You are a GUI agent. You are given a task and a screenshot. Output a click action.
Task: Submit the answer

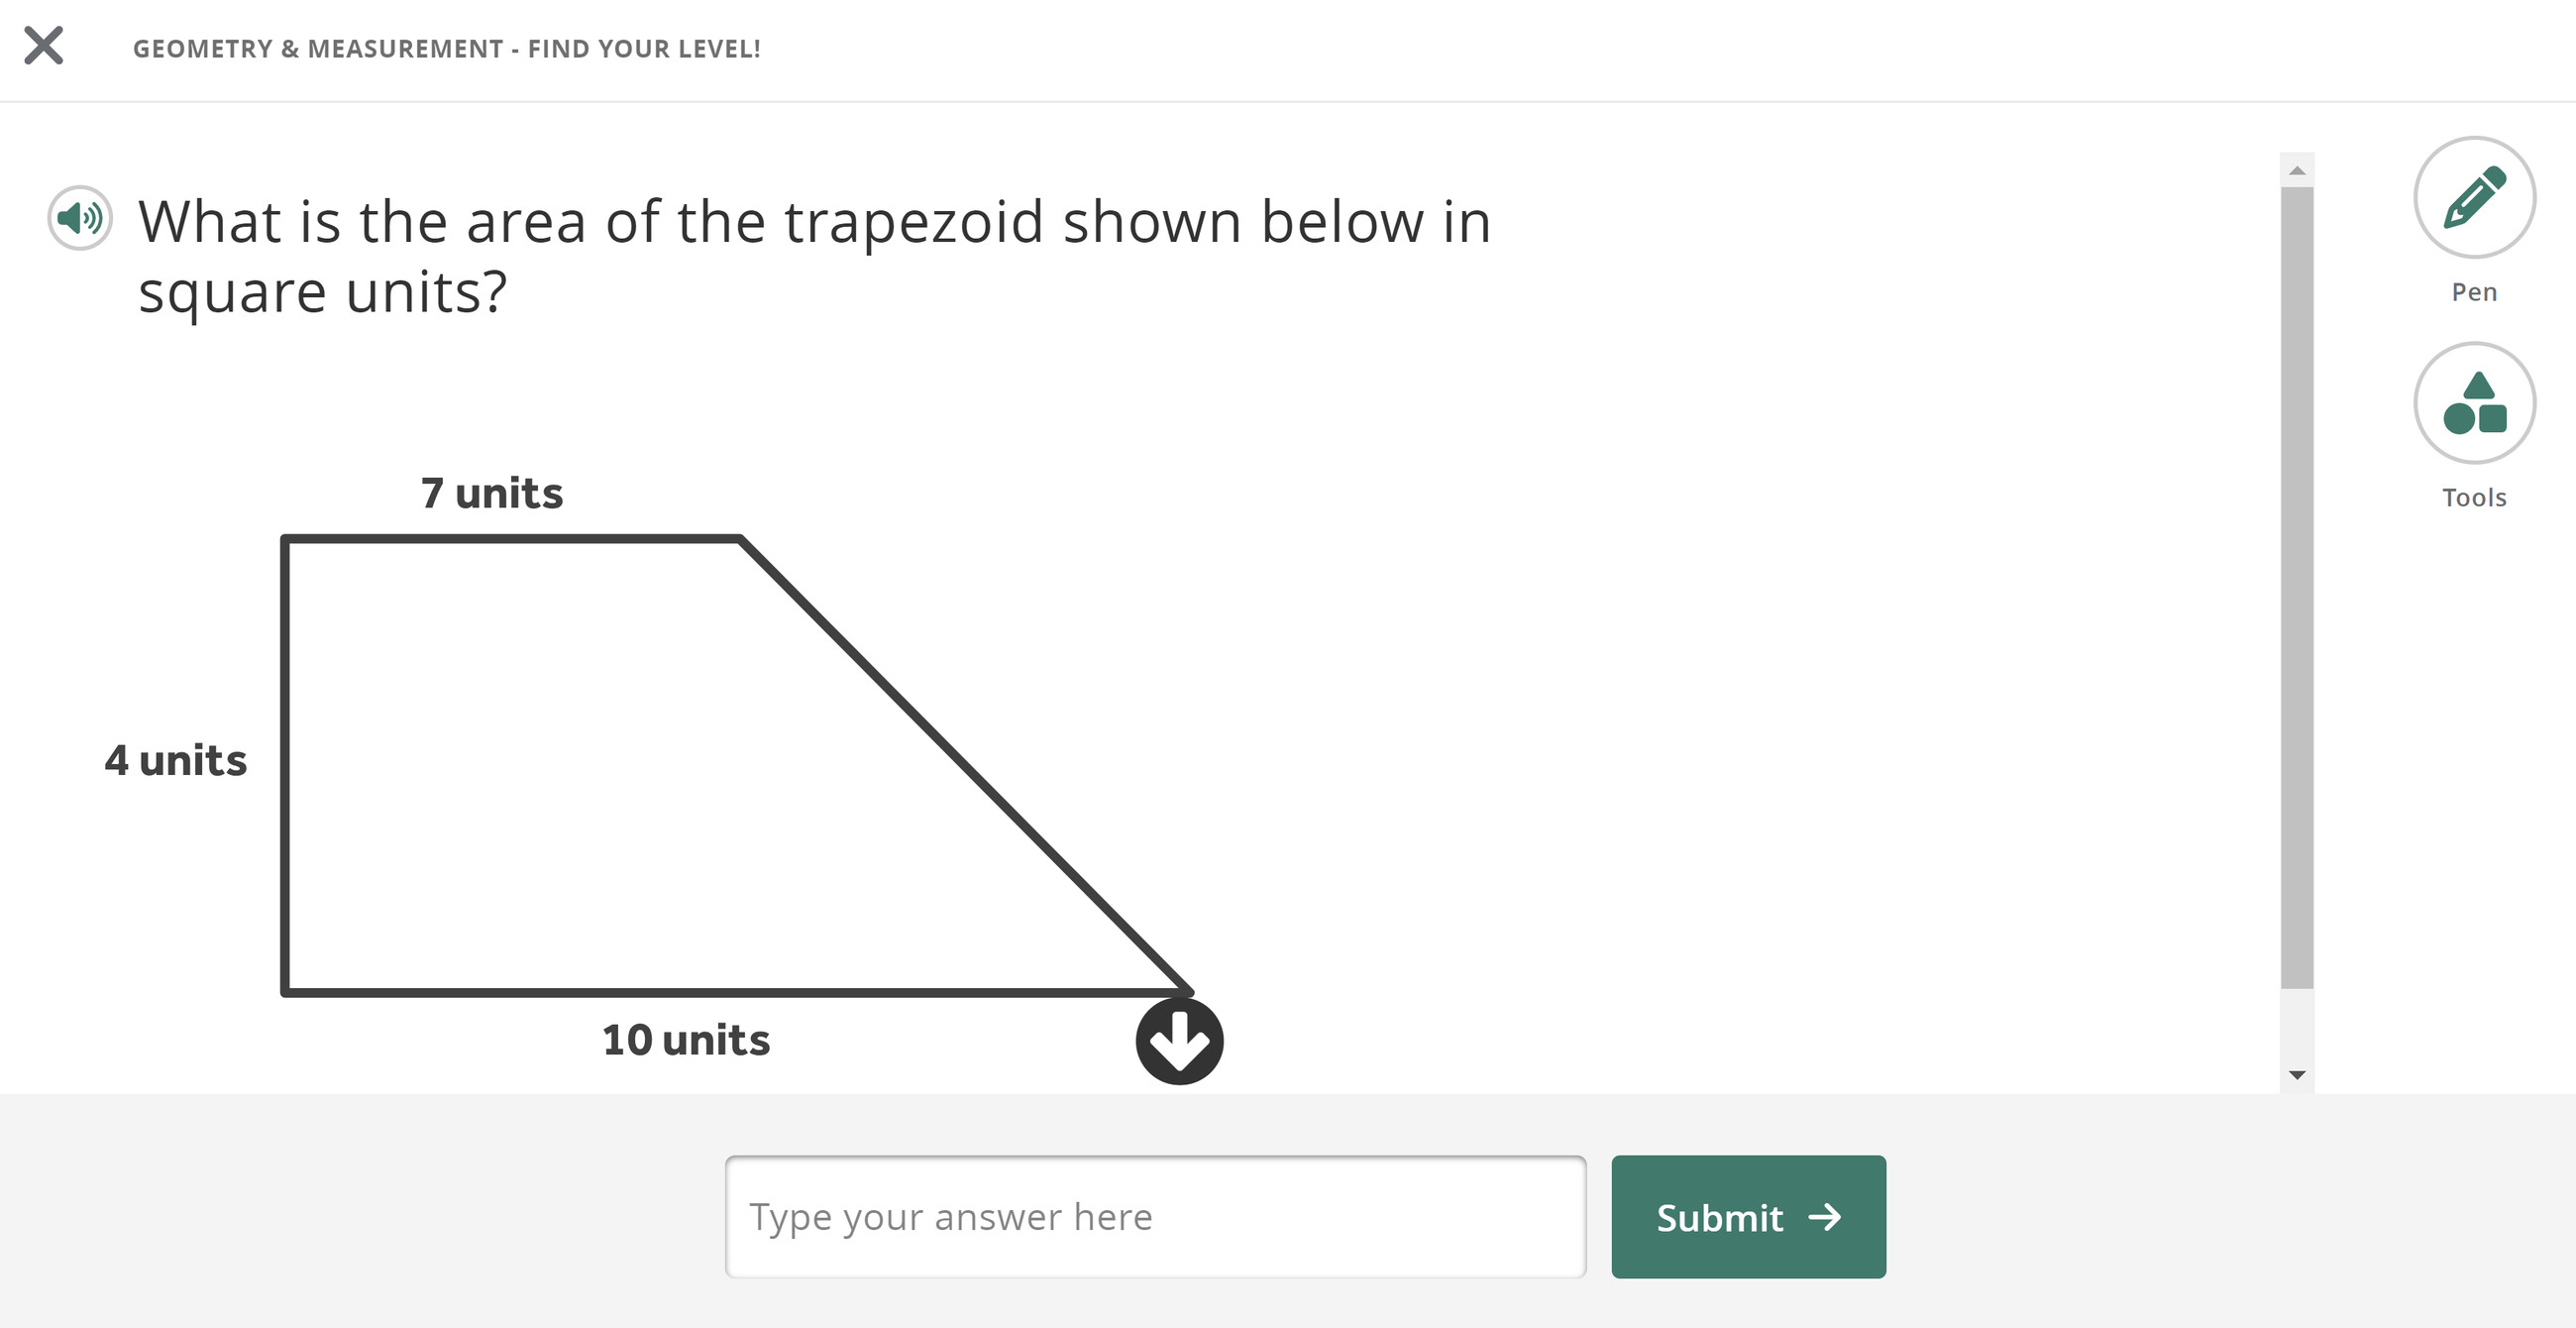click(x=1748, y=1217)
